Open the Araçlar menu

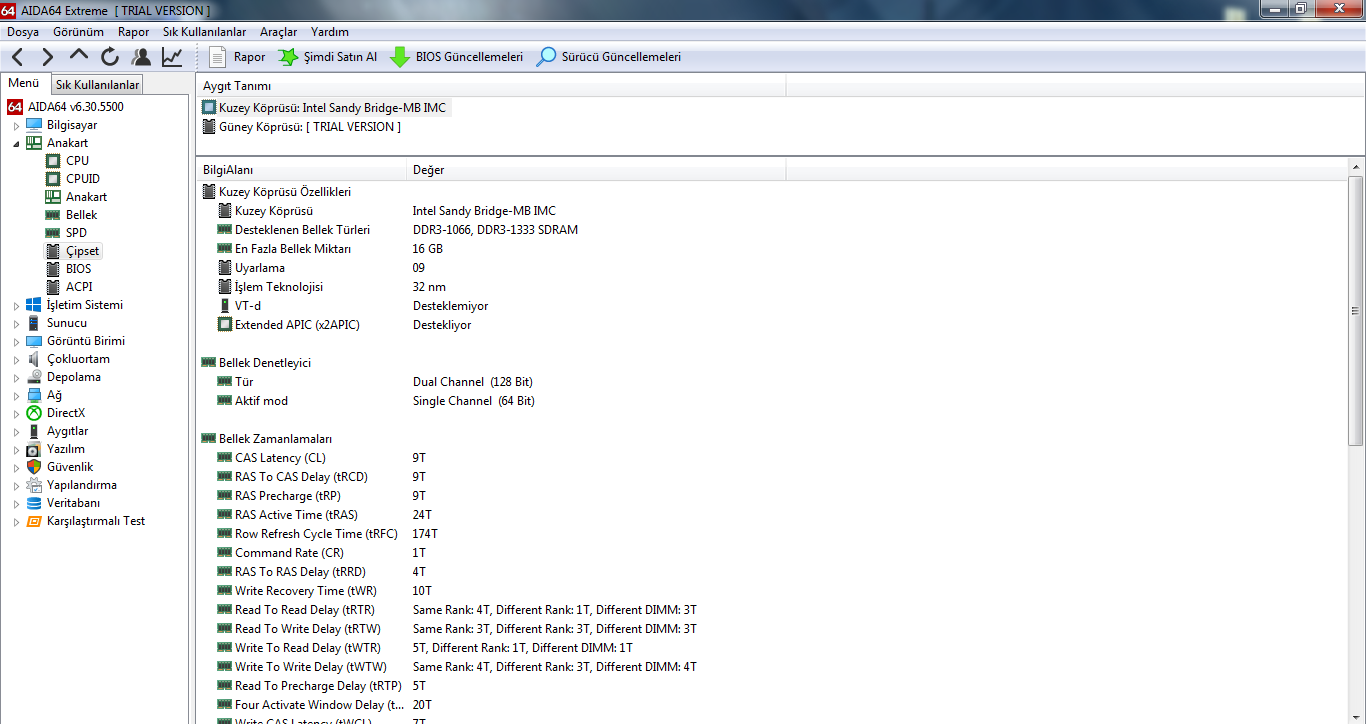point(278,32)
